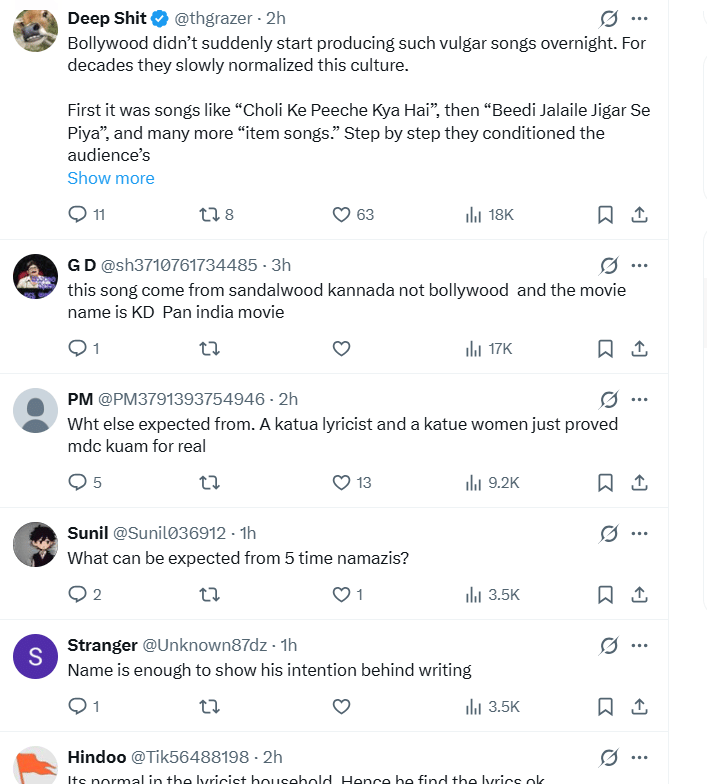Bookmark Stranger's tweet
The image size is (707, 784).
pyautogui.click(x=605, y=706)
